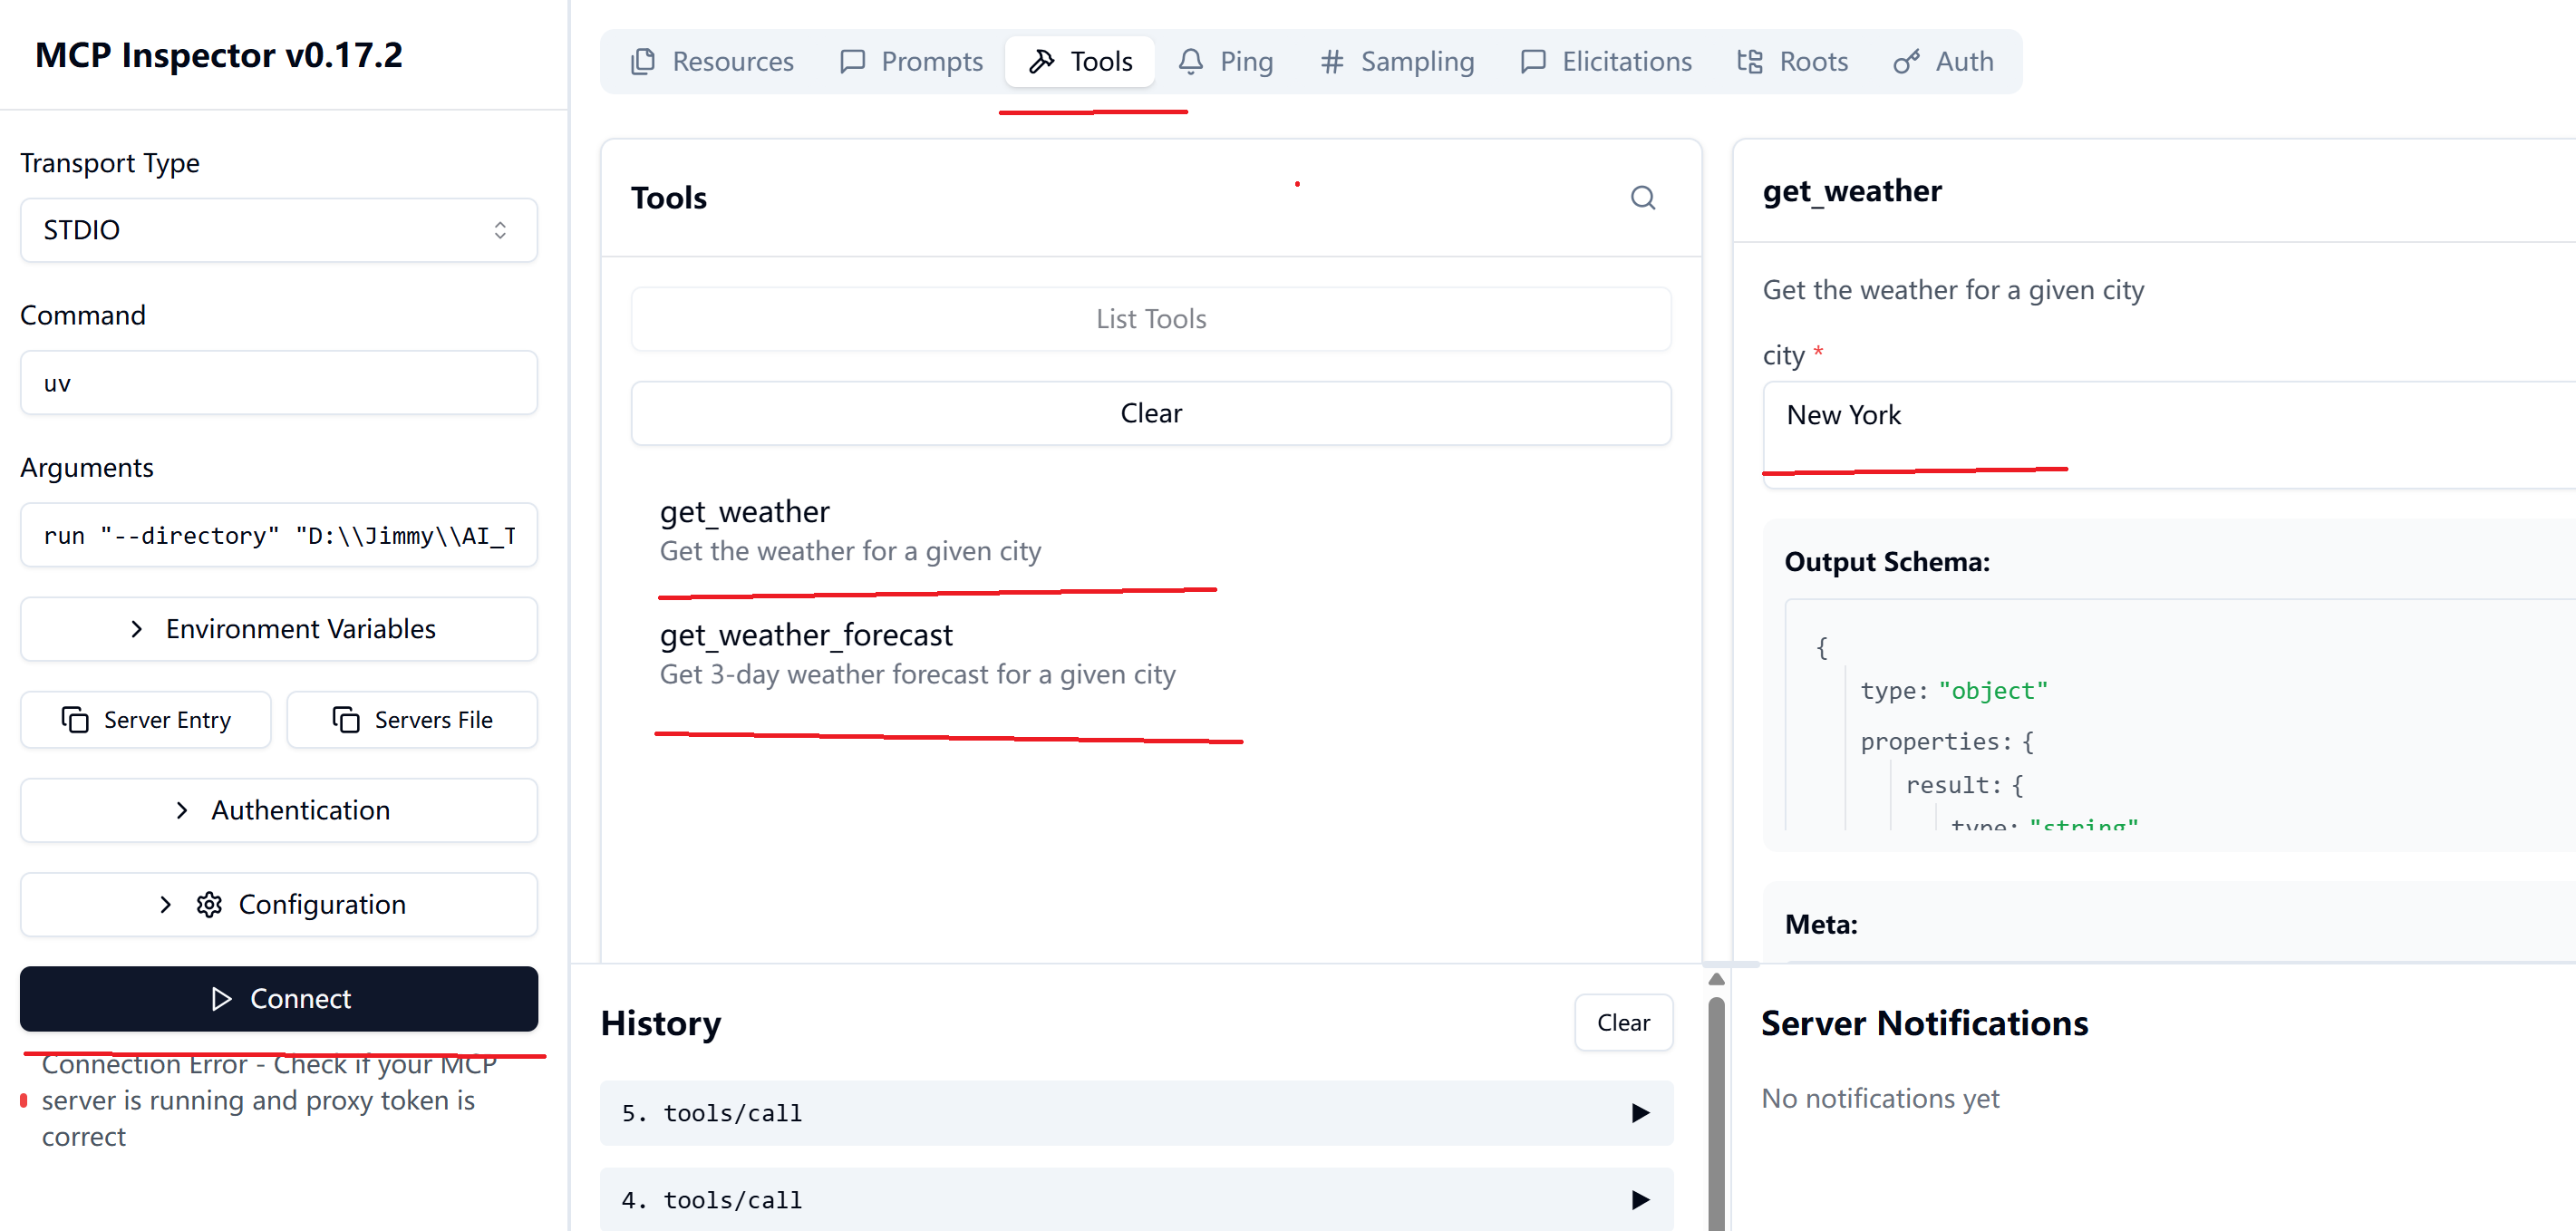The width and height of the screenshot is (2576, 1231).
Task: Click the Roots tab folder-tree icon
Action: (x=1750, y=62)
